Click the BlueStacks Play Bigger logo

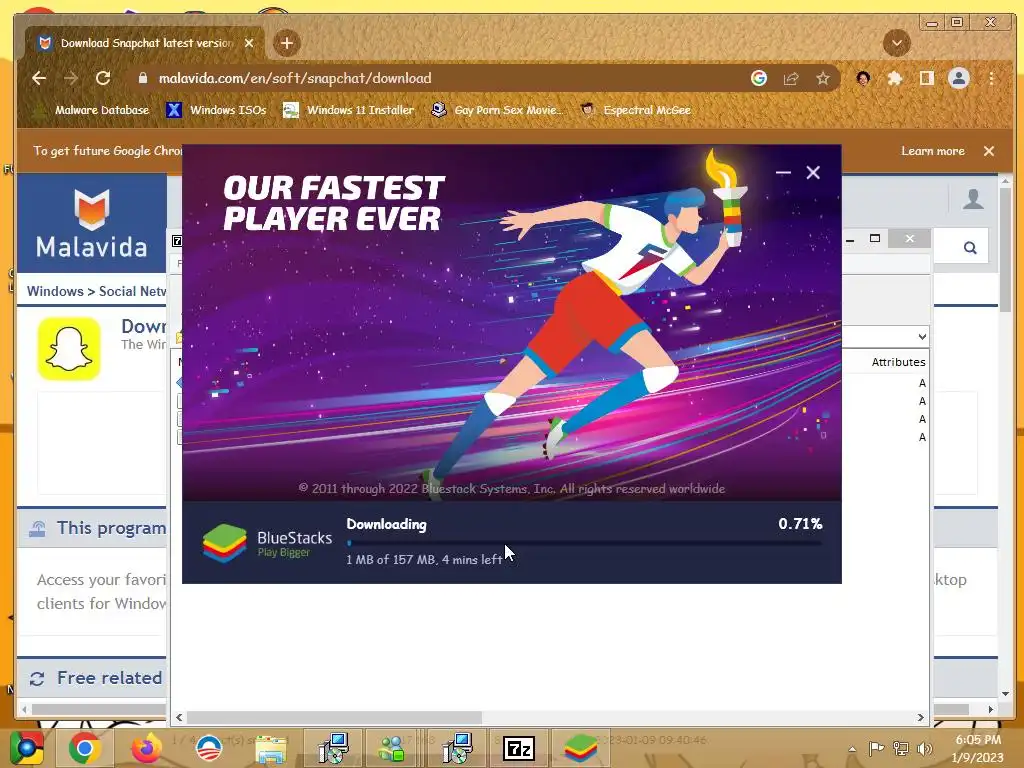click(x=268, y=543)
